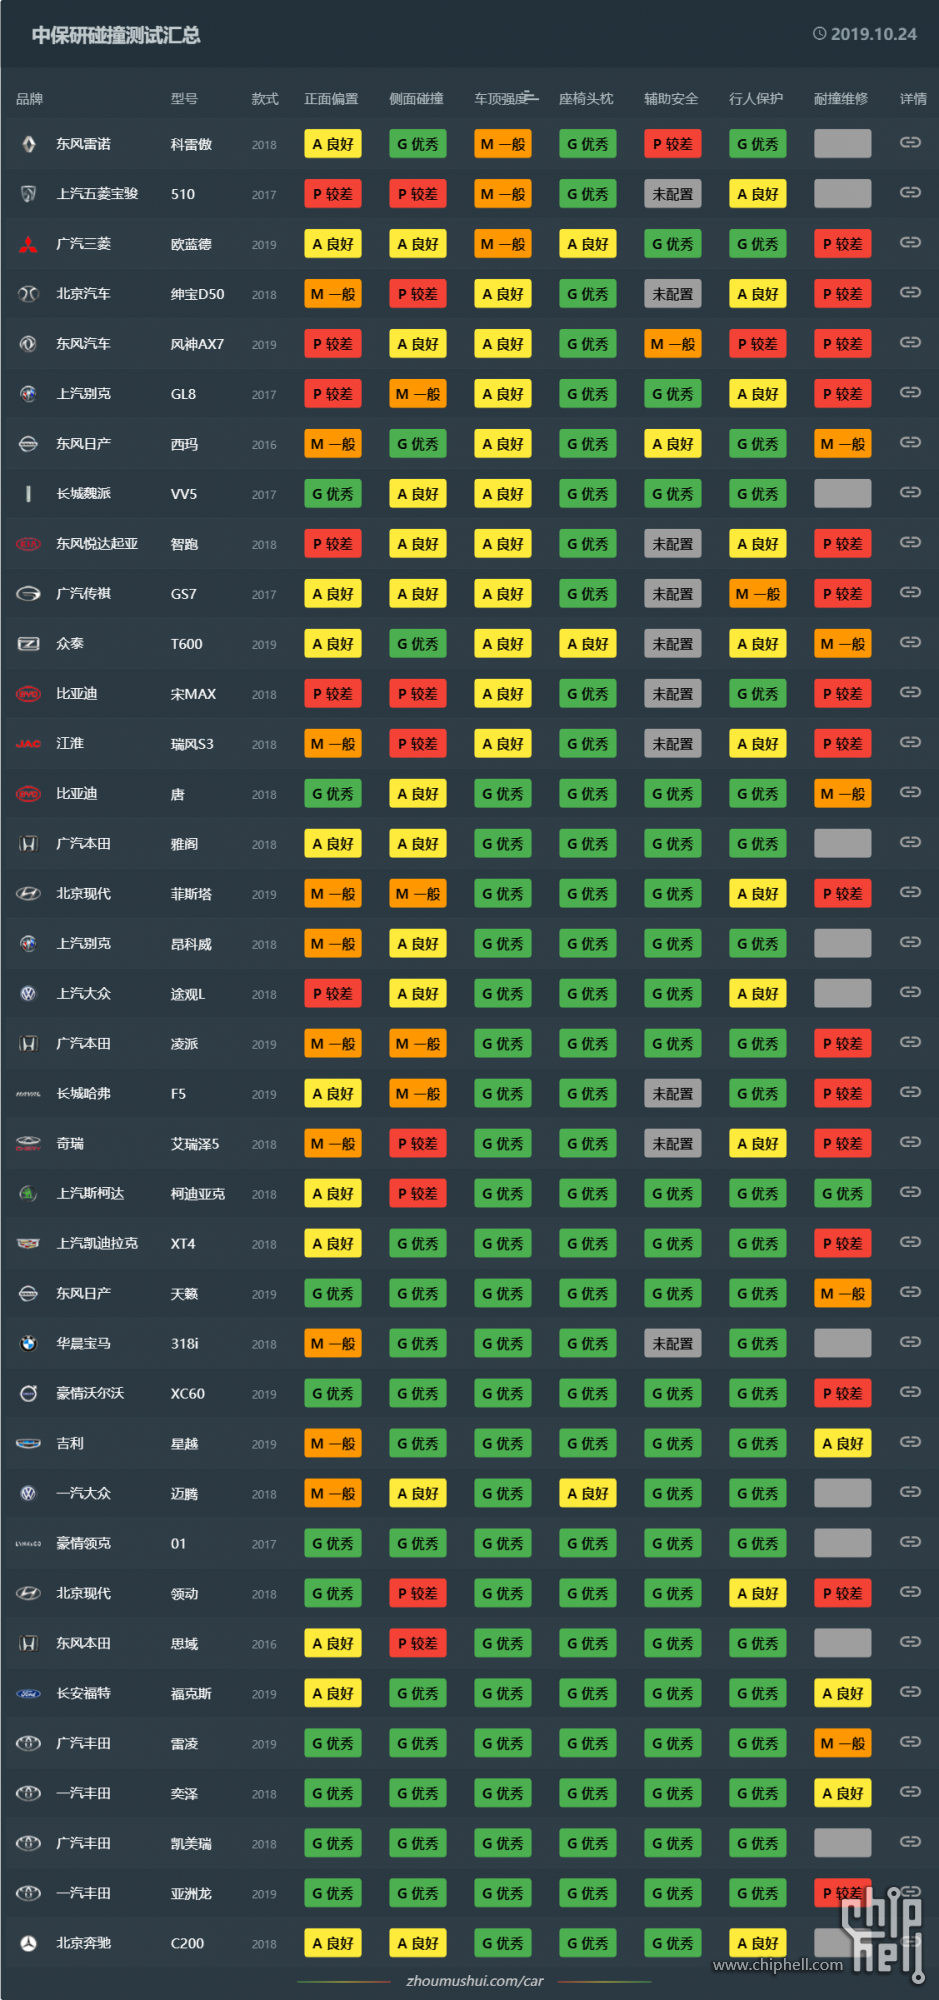Click the 华晨宝马 BMW logo
This screenshot has width=939, height=2000.
[x=29, y=1344]
